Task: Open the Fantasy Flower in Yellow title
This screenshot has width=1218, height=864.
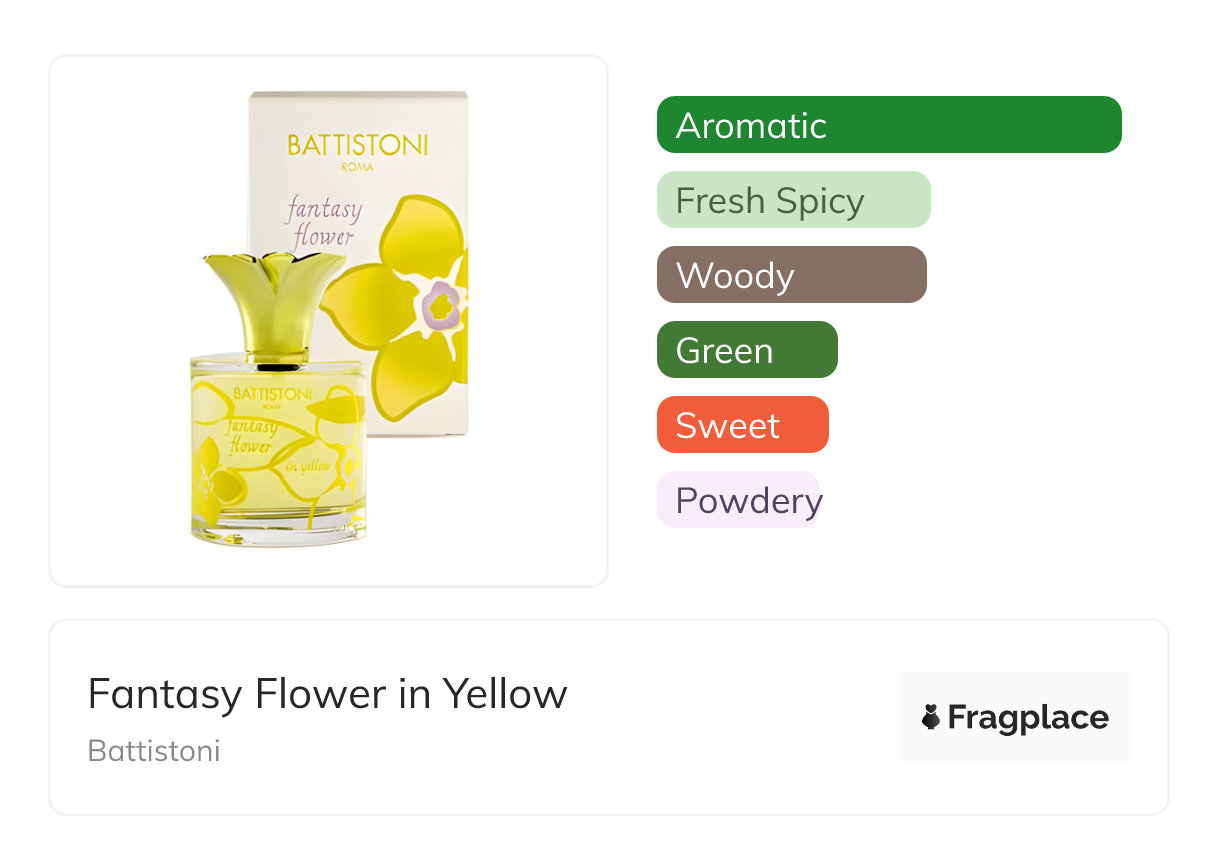Action: point(327,693)
